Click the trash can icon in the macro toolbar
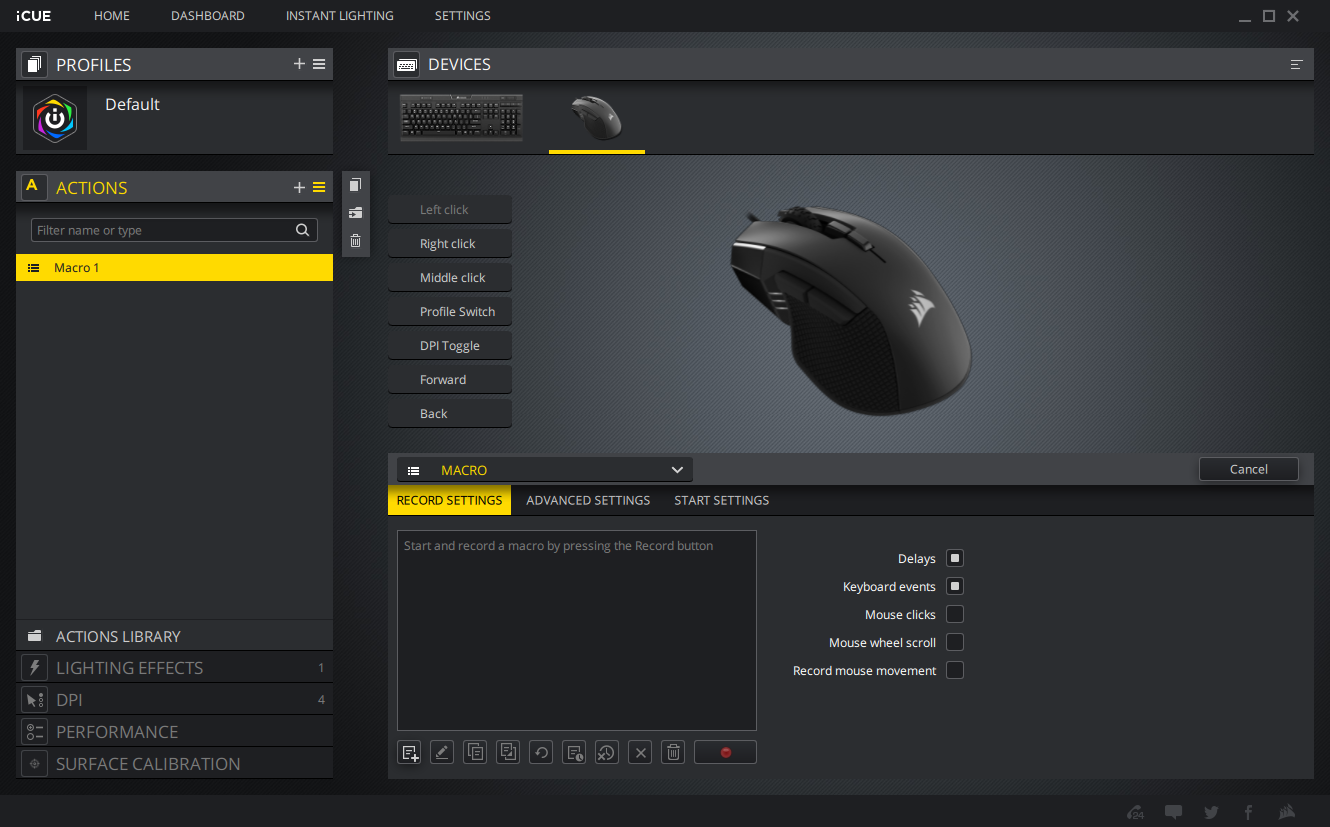Viewport: 1330px width, 827px height. (x=673, y=753)
